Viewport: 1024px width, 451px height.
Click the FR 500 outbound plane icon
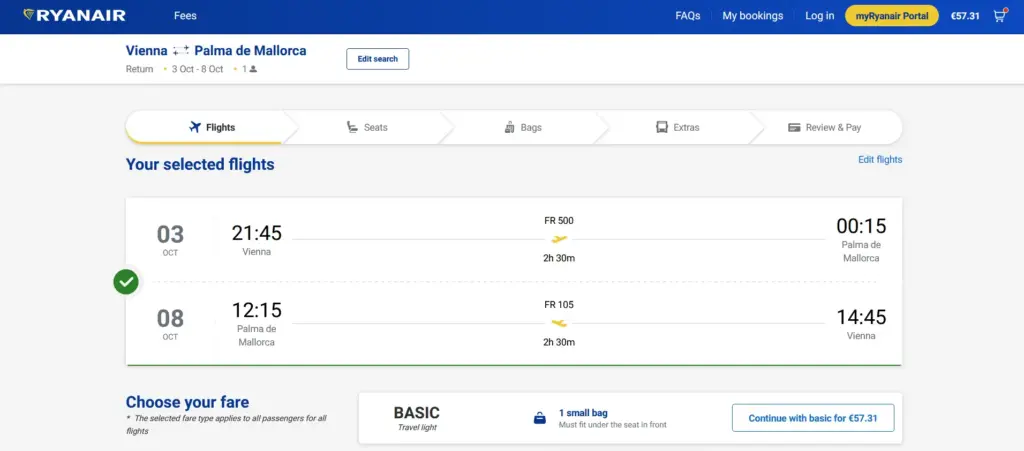560,239
